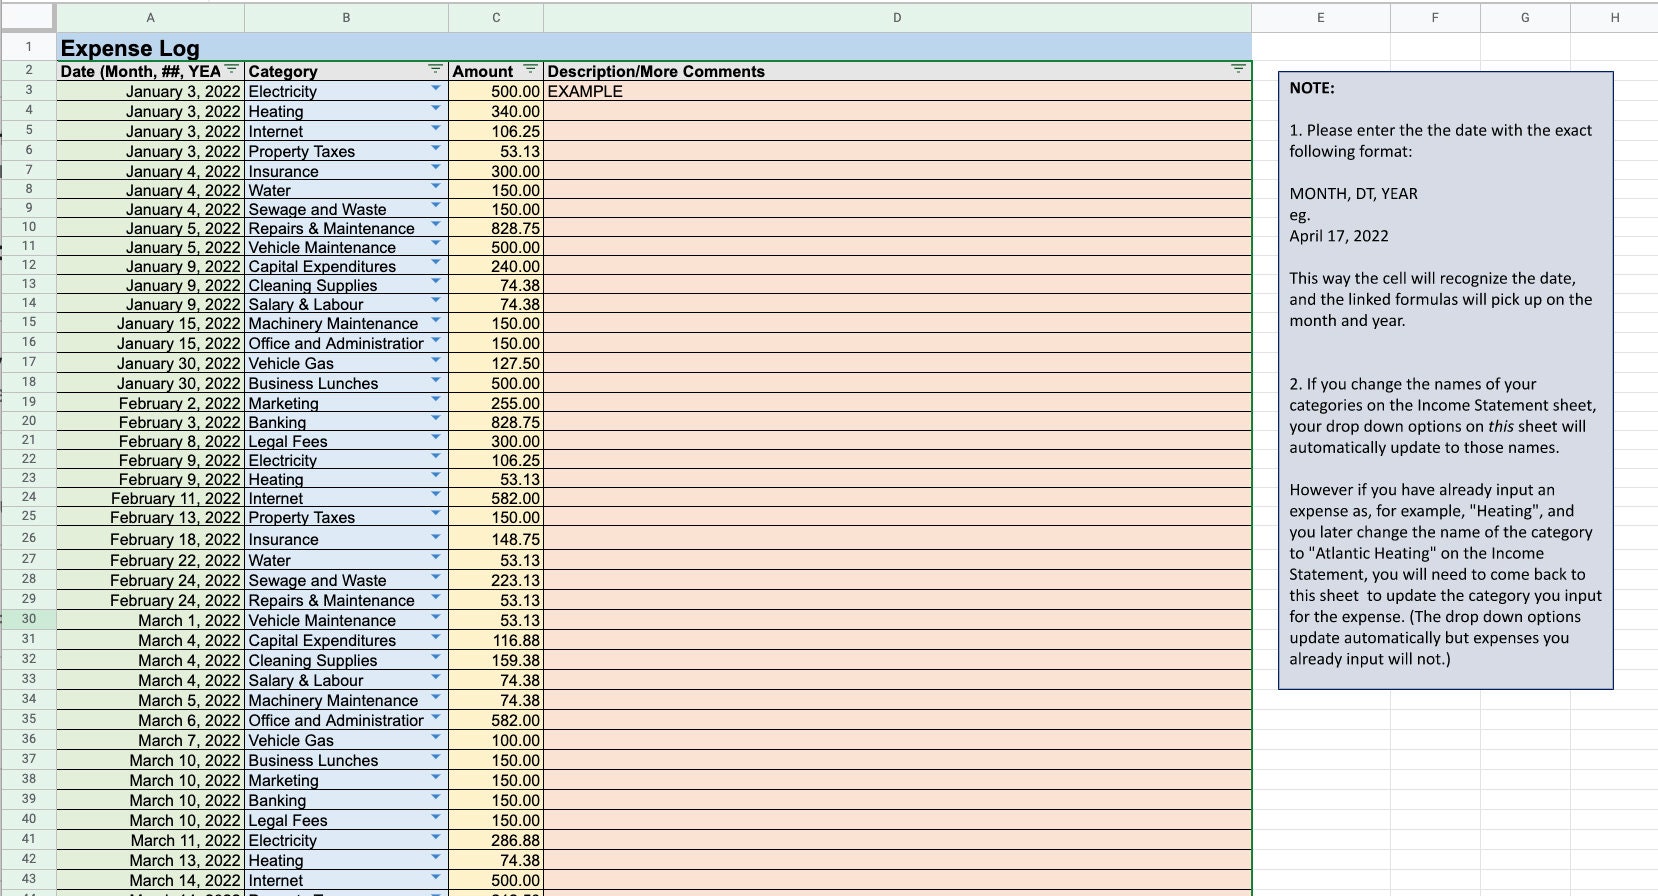The height and width of the screenshot is (896, 1658).
Task: Select the Internet cell in row 43
Action: (x=346, y=880)
